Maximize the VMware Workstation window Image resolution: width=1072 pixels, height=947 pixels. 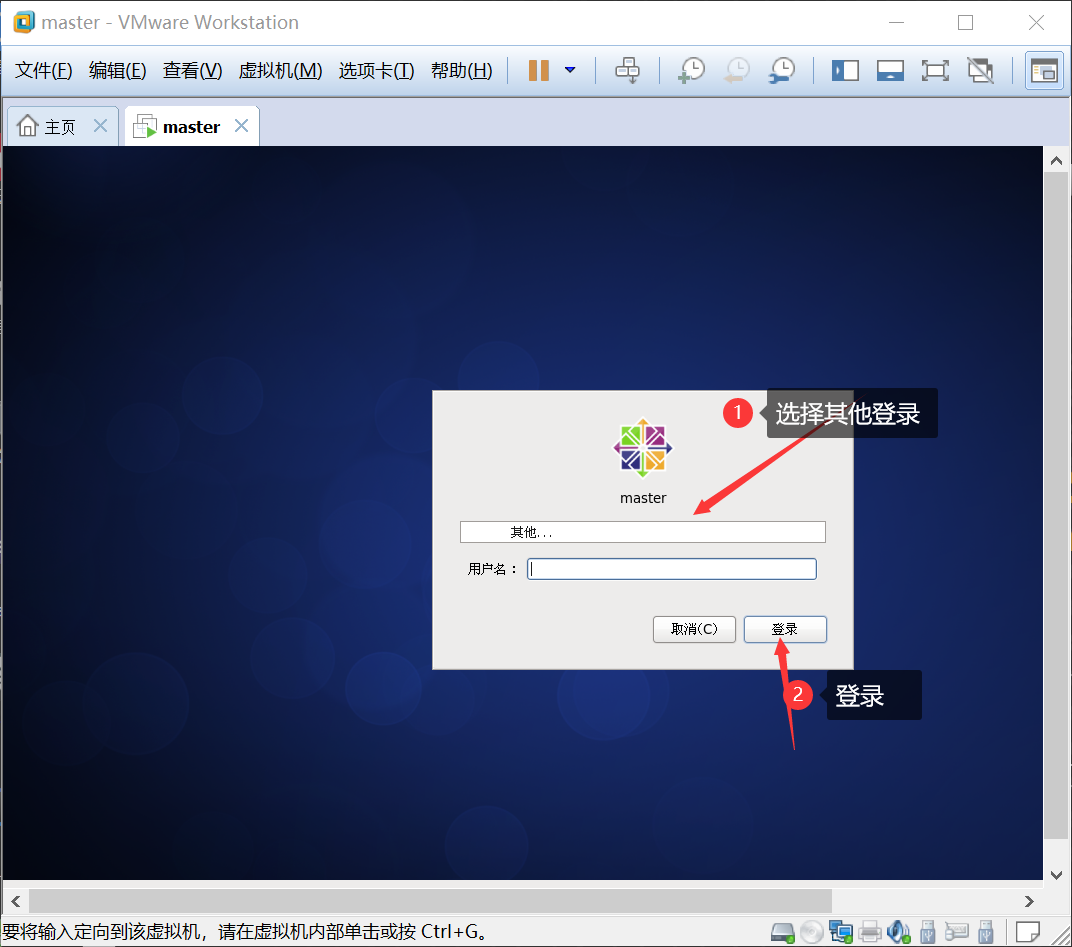click(x=965, y=23)
